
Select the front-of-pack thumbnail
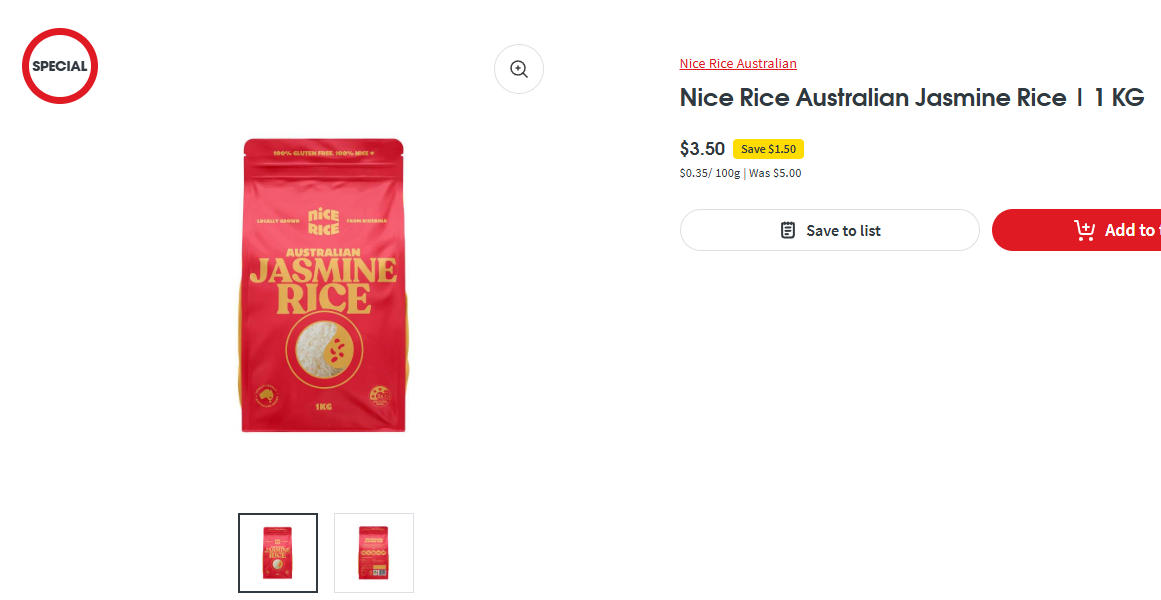pyautogui.click(x=278, y=553)
